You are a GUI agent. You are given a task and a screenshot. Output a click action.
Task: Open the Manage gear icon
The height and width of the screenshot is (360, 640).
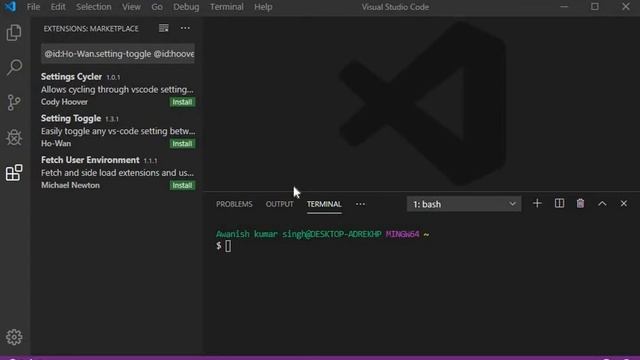click(14, 337)
